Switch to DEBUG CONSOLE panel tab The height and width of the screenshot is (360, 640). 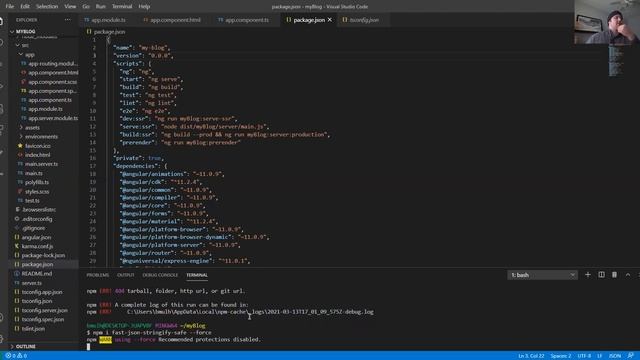click(x=160, y=275)
